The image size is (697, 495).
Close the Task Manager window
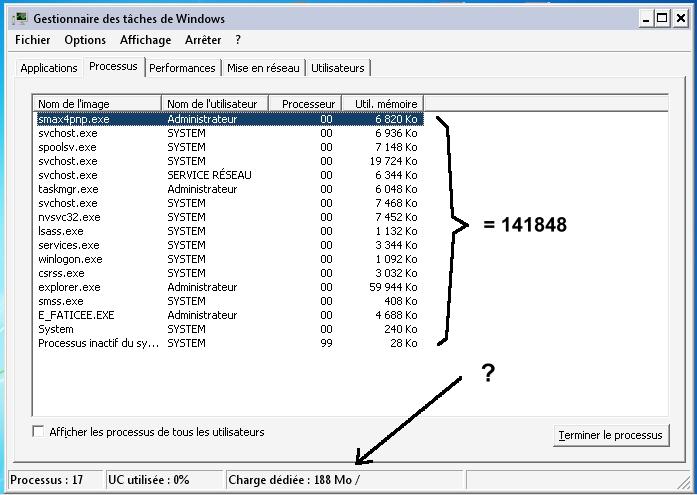pos(681,19)
